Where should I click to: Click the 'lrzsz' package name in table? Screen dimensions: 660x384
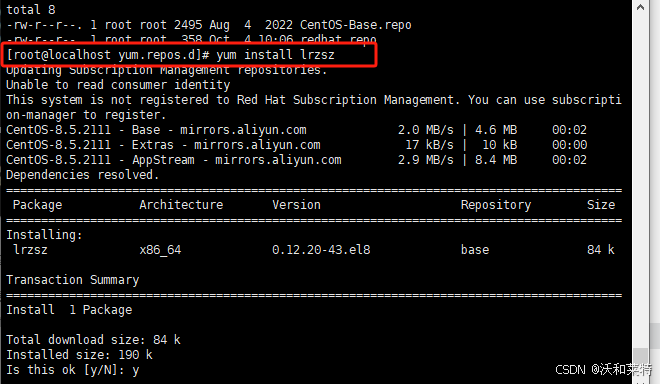tap(30, 250)
